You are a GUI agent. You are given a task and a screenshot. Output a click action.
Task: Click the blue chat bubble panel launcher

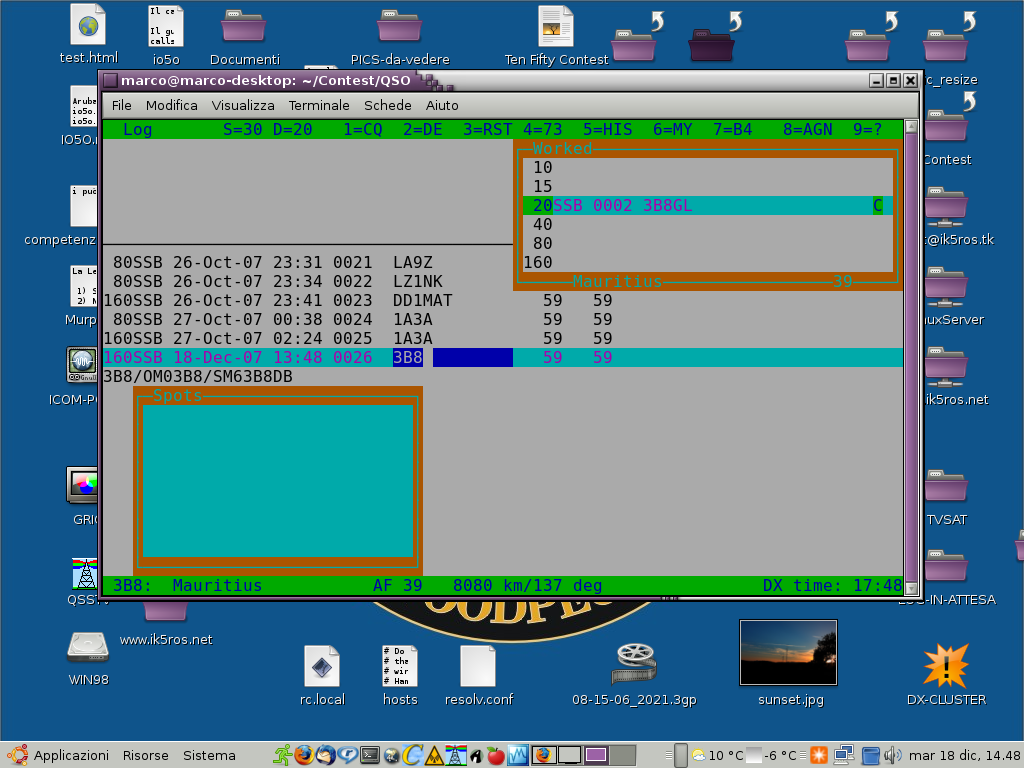coord(347,755)
